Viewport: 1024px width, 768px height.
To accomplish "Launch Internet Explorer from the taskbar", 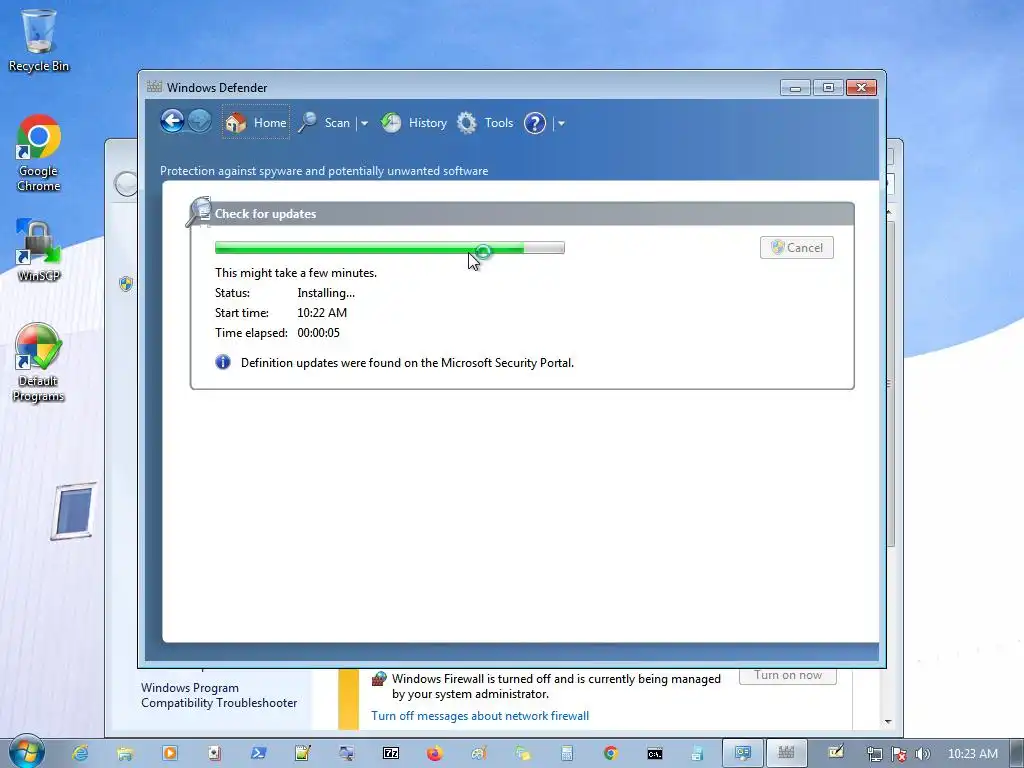I will [80, 753].
